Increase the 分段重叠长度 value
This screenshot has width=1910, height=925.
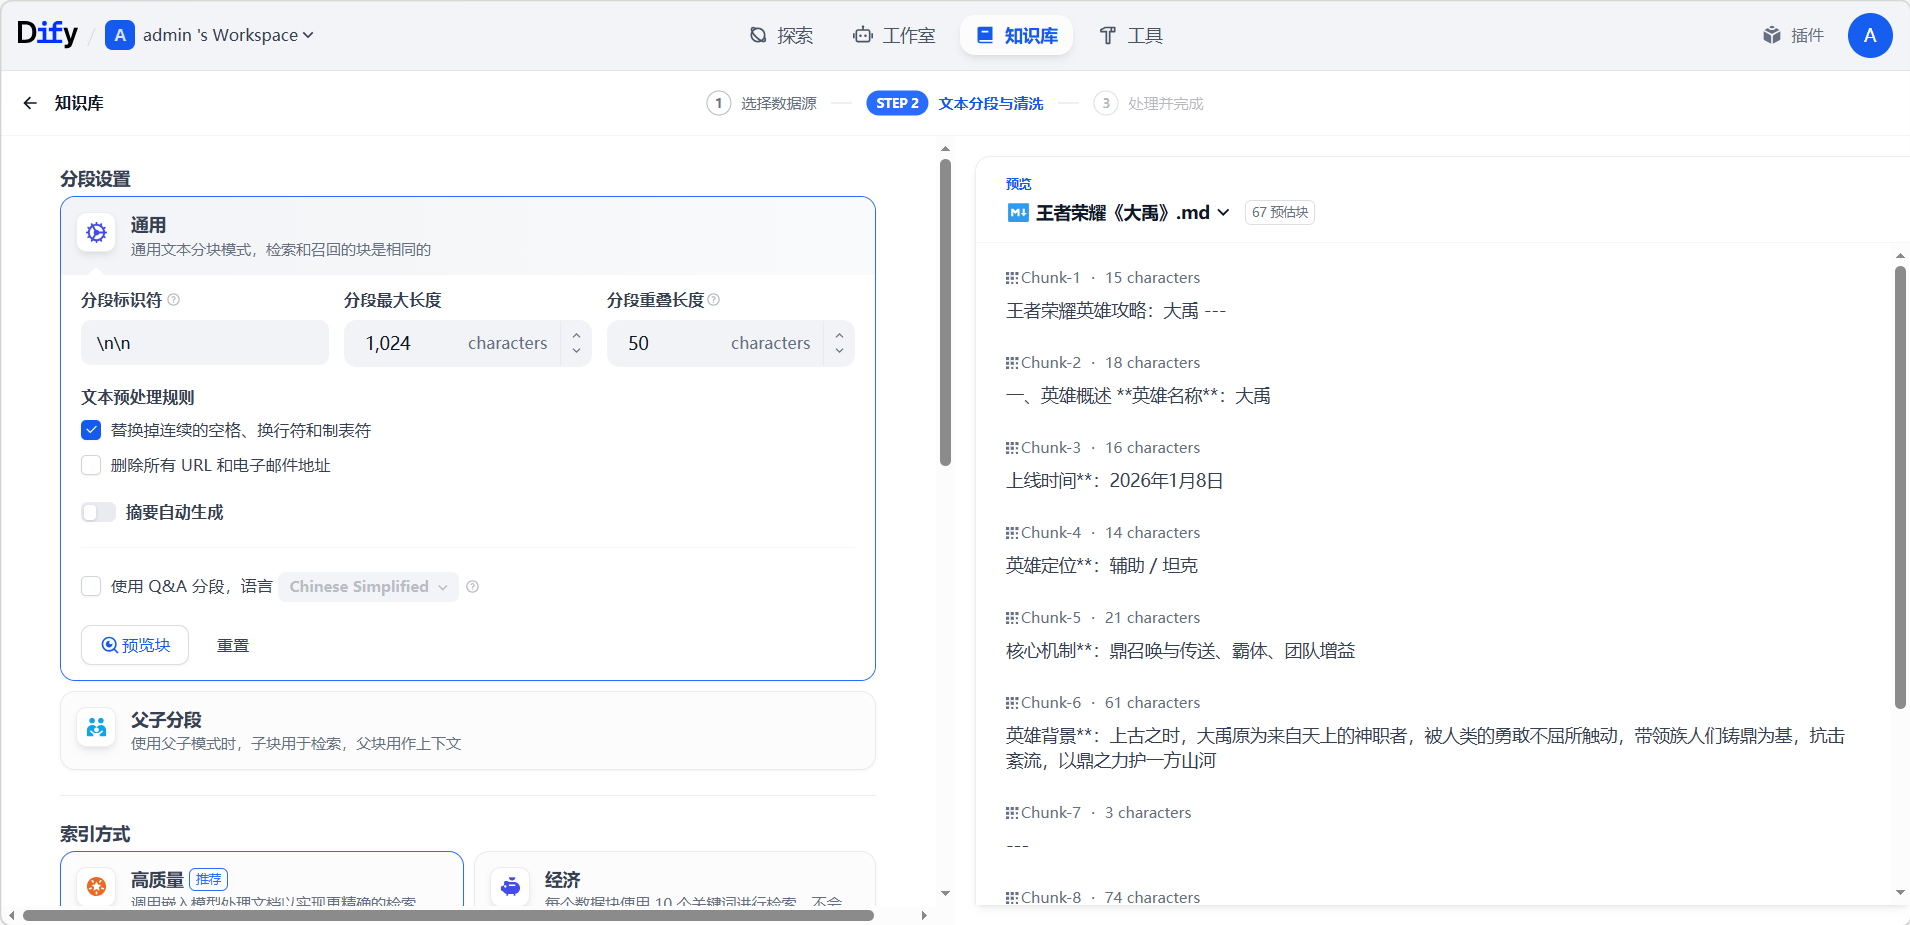pyautogui.click(x=839, y=334)
